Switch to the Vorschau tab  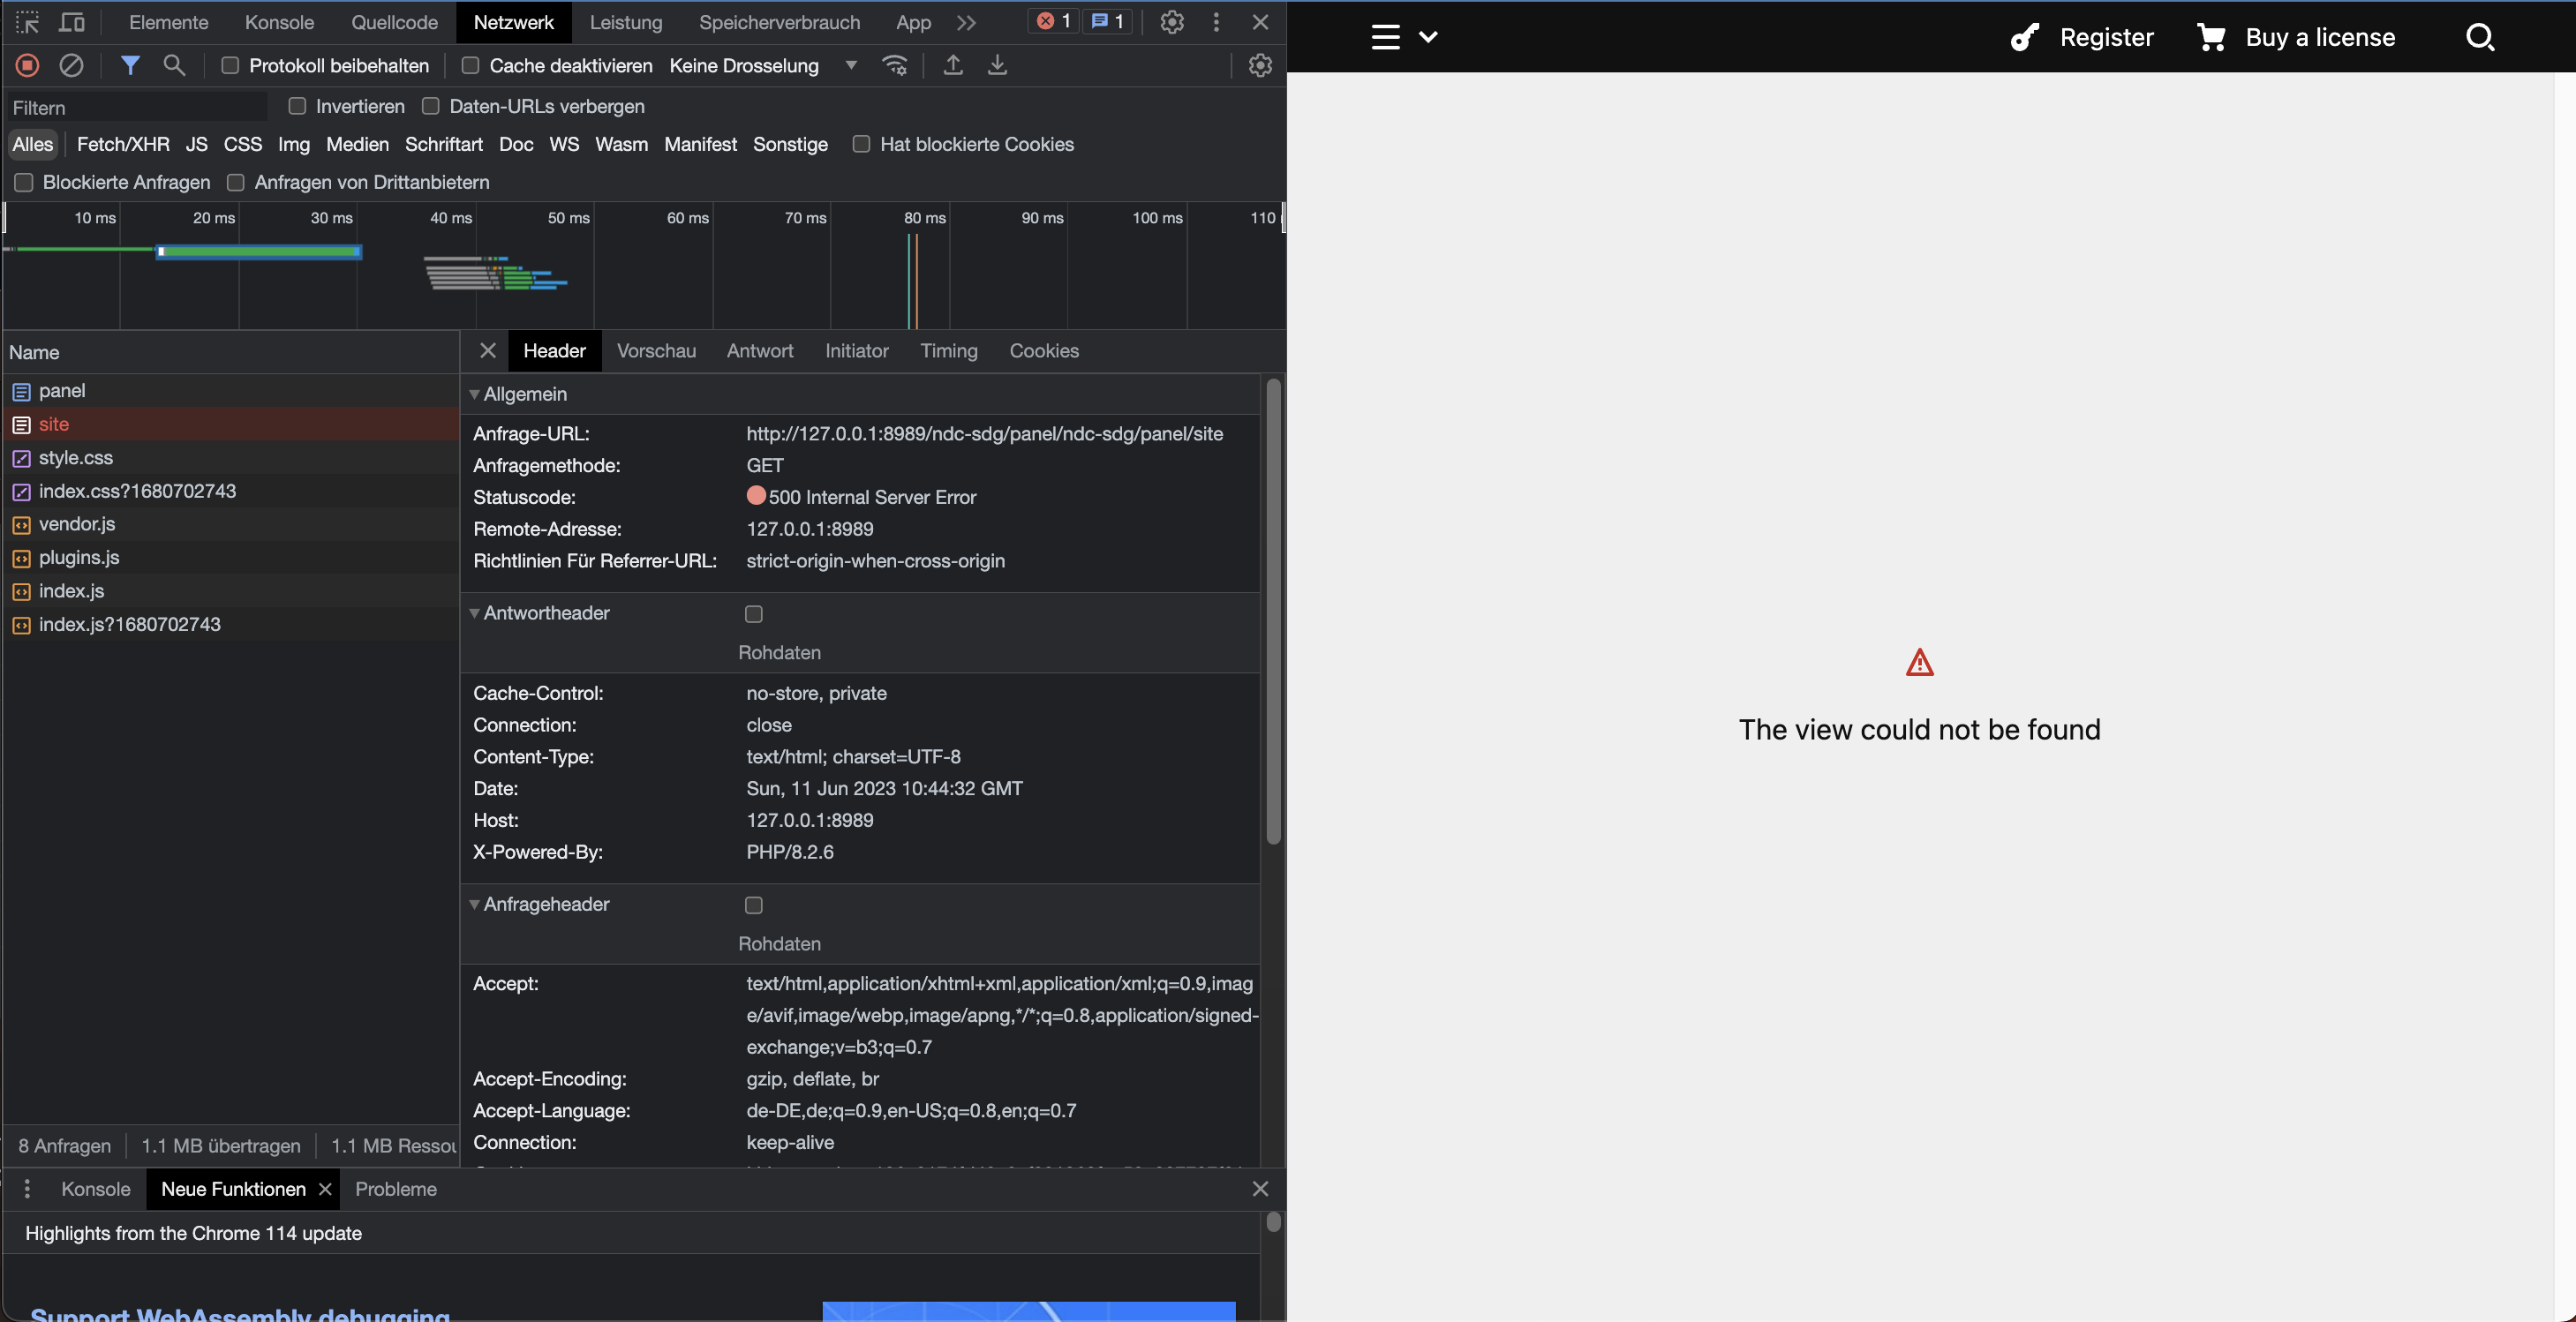[x=656, y=351]
